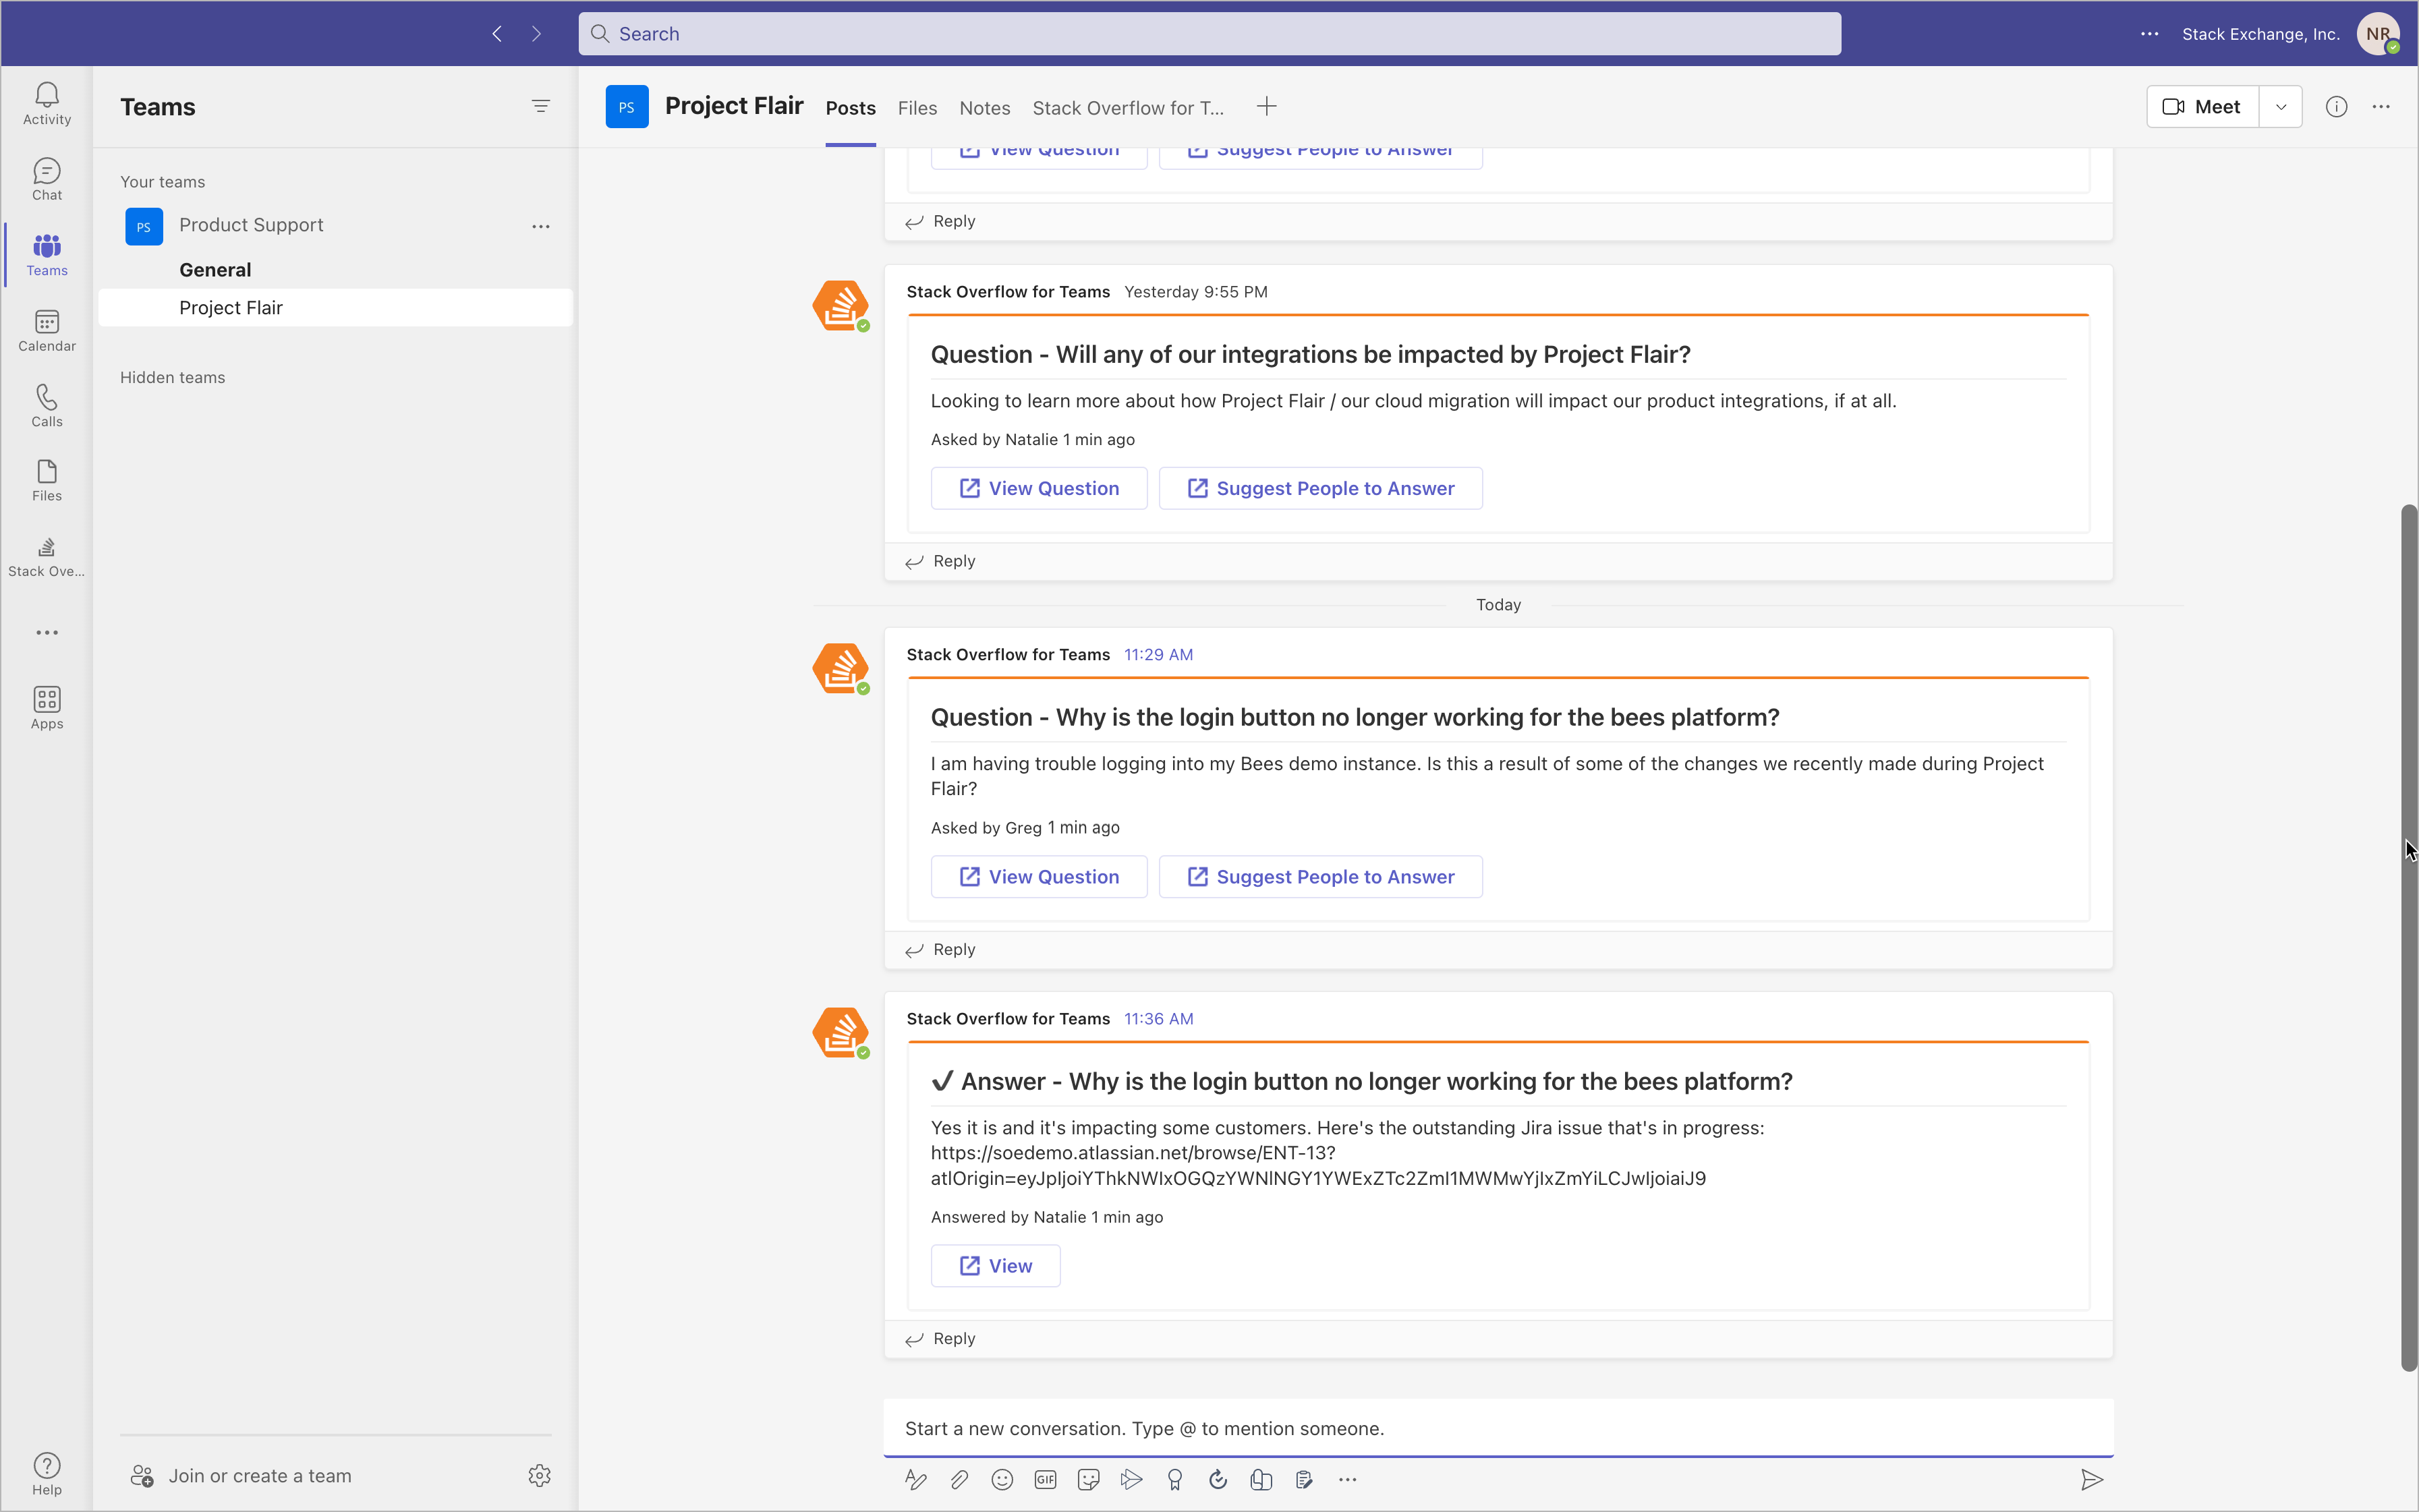The height and width of the screenshot is (1512, 2419).
Task: Join or create a team
Action: 240,1476
